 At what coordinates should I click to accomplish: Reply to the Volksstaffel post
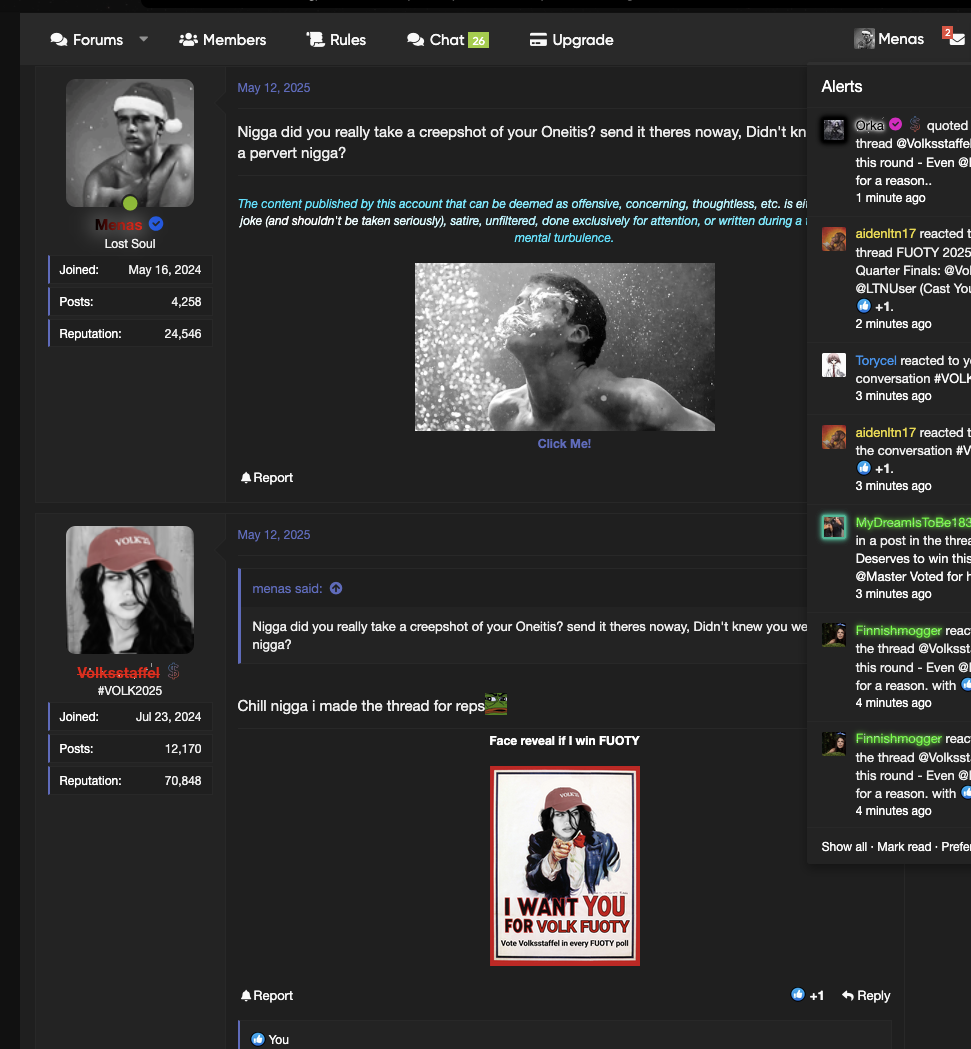pyautogui.click(x=866, y=996)
